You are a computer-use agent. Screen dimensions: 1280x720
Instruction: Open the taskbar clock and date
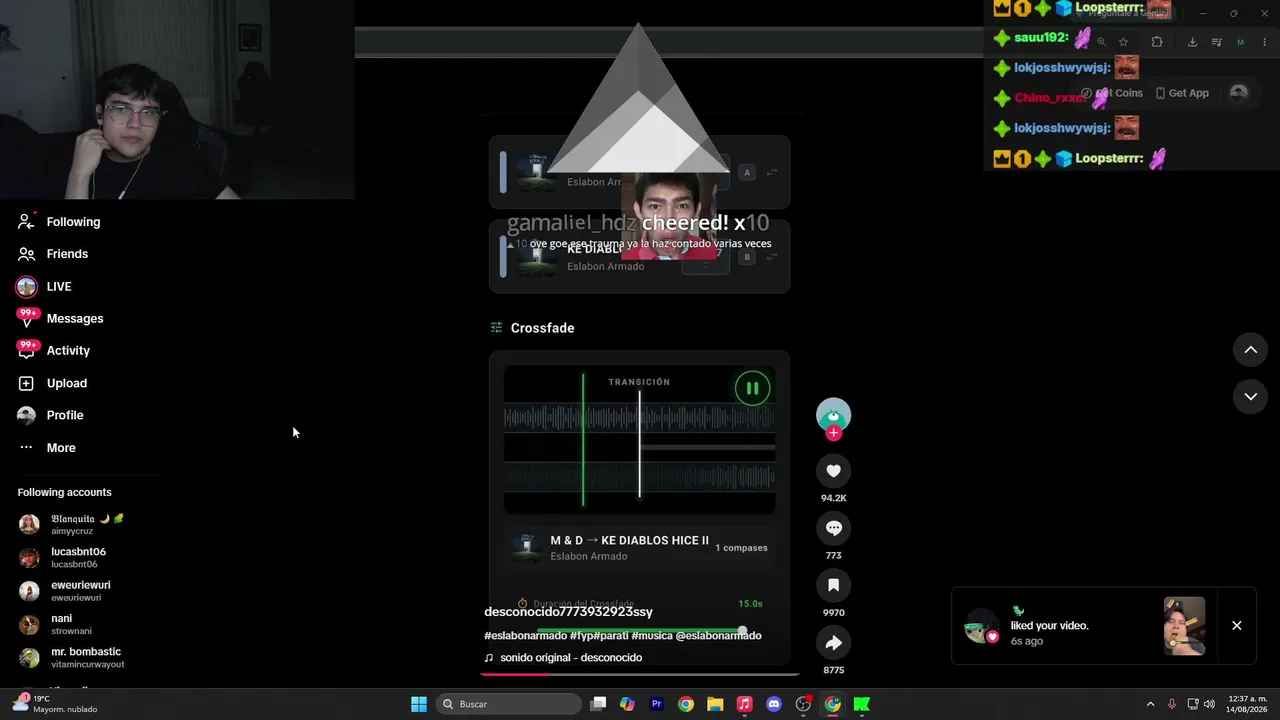[1247, 704]
